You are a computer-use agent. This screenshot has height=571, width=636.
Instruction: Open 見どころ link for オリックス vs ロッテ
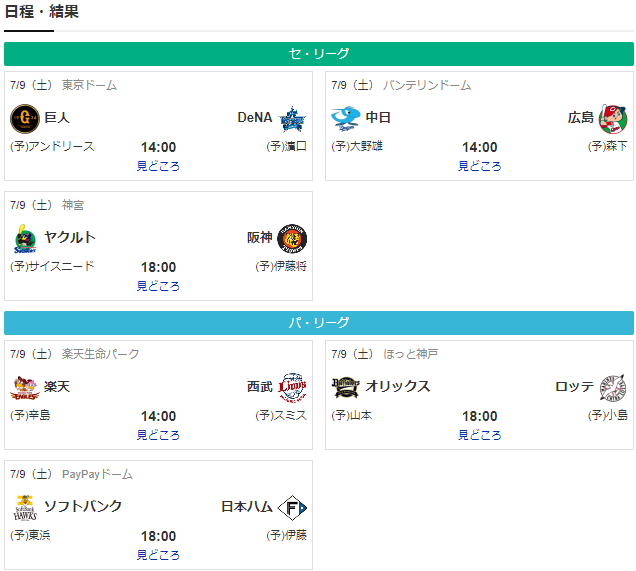coord(479,435)
